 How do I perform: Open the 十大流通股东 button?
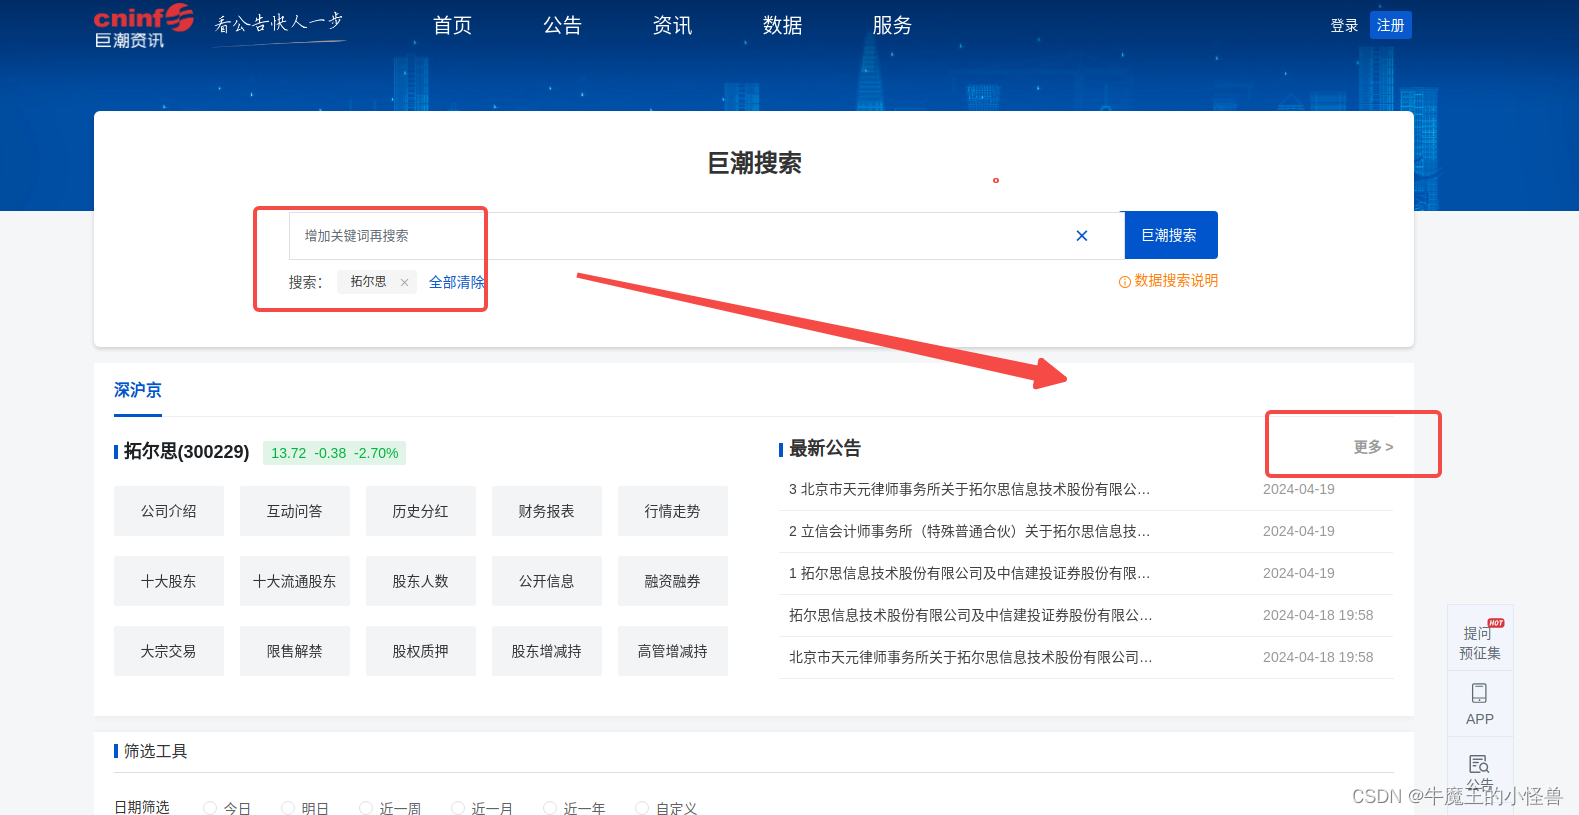click(x=295, y=581)
